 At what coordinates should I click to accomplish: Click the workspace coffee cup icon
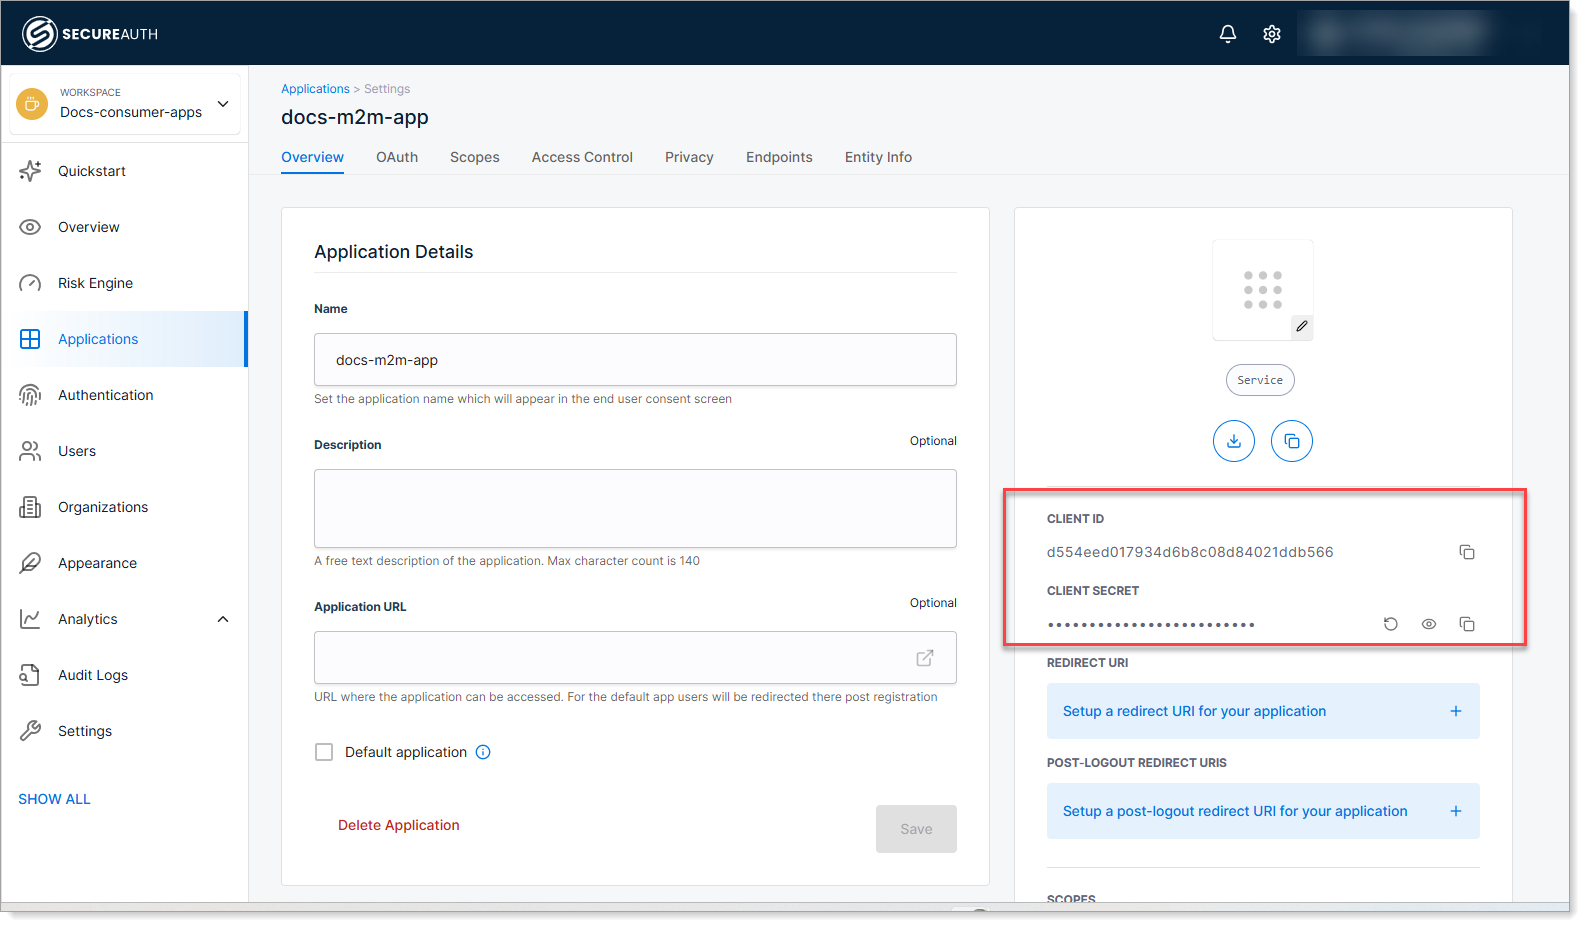click(32, 103)
